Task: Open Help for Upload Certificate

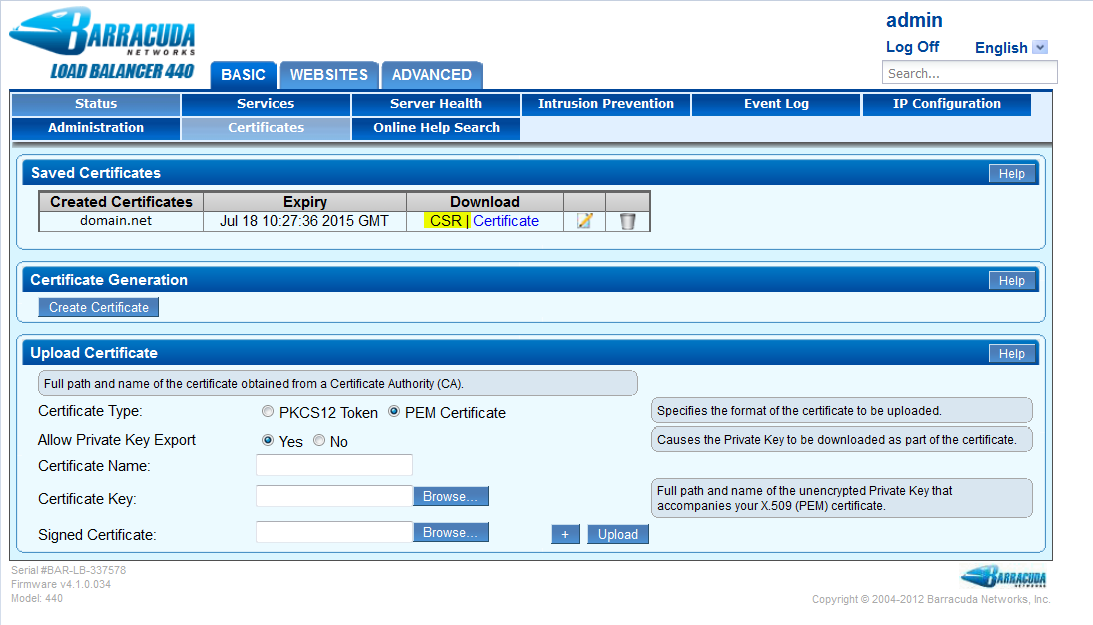Action: point(1011,354)
